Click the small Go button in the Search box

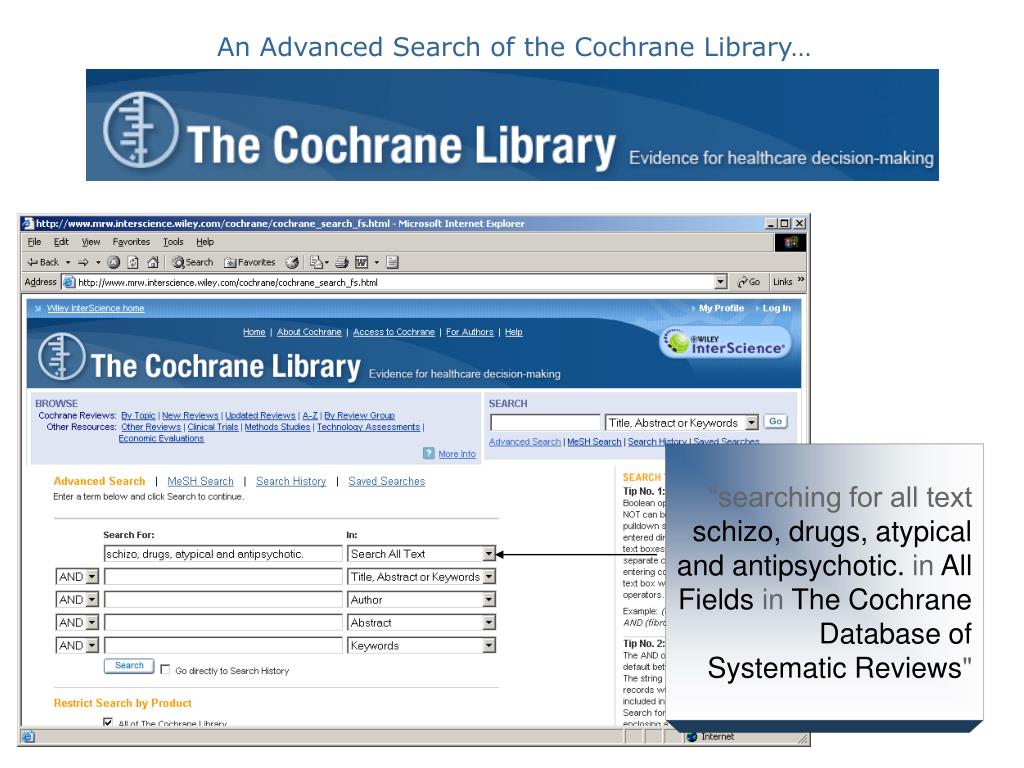(x=775, y=422)
